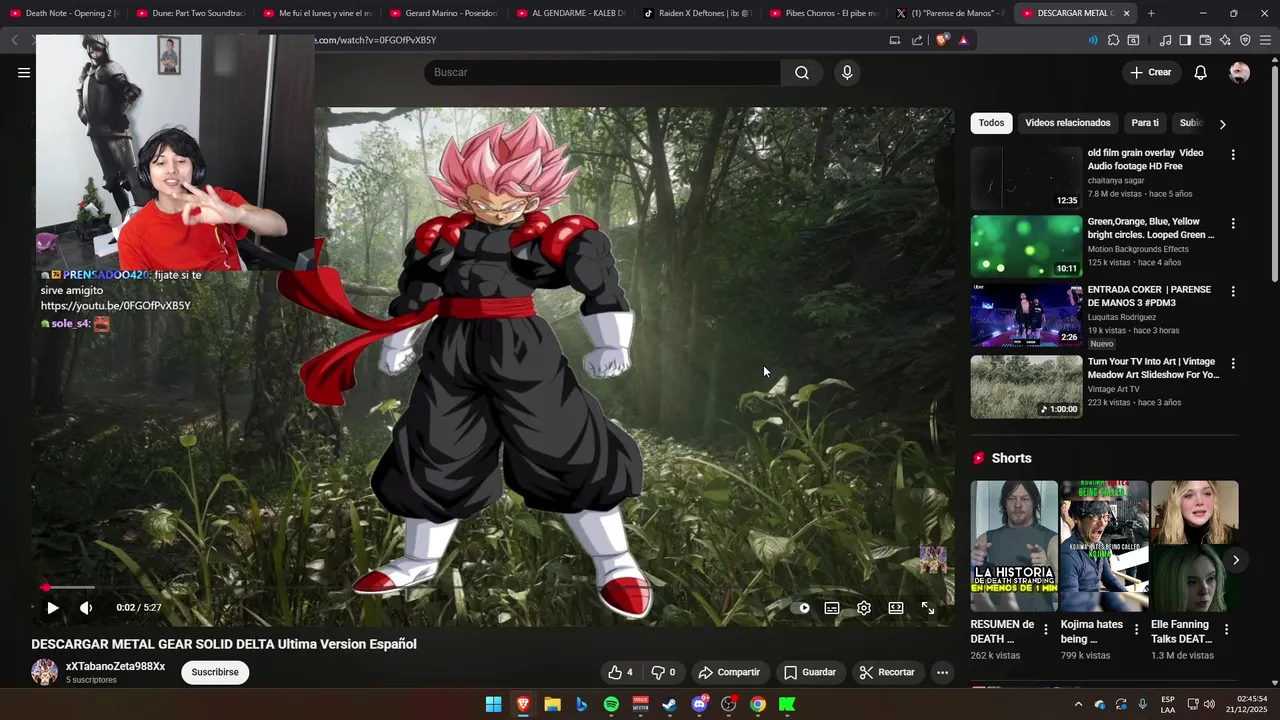The height and width of the screenshot is (720, 1280).
Task: Mute the video volume
Action: pyautogui.click(x=86, y=607)
